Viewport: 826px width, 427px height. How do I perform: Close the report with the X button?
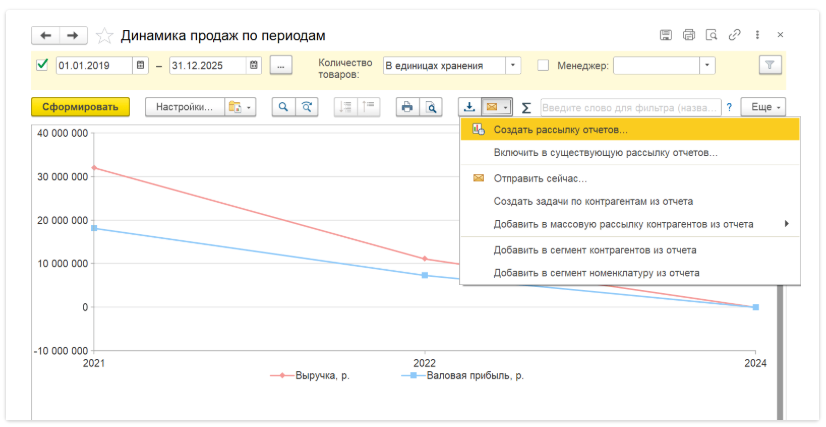(780, 35)
